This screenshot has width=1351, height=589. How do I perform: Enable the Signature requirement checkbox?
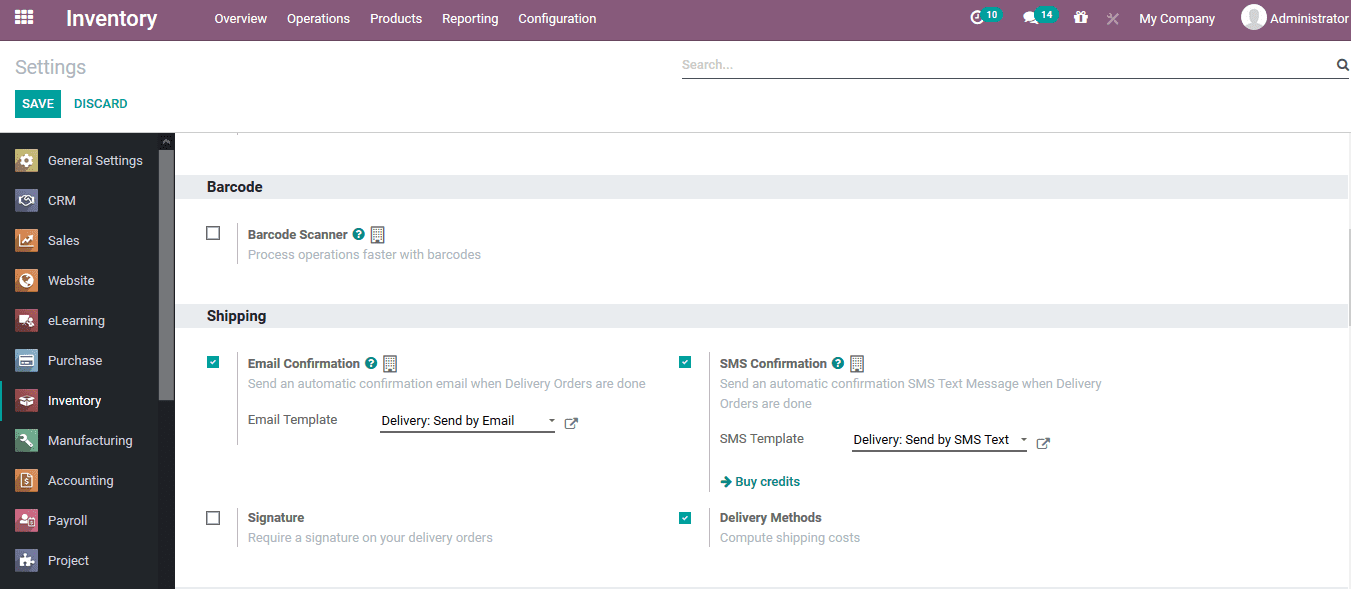pyautogui.click(x=213, y=517)
